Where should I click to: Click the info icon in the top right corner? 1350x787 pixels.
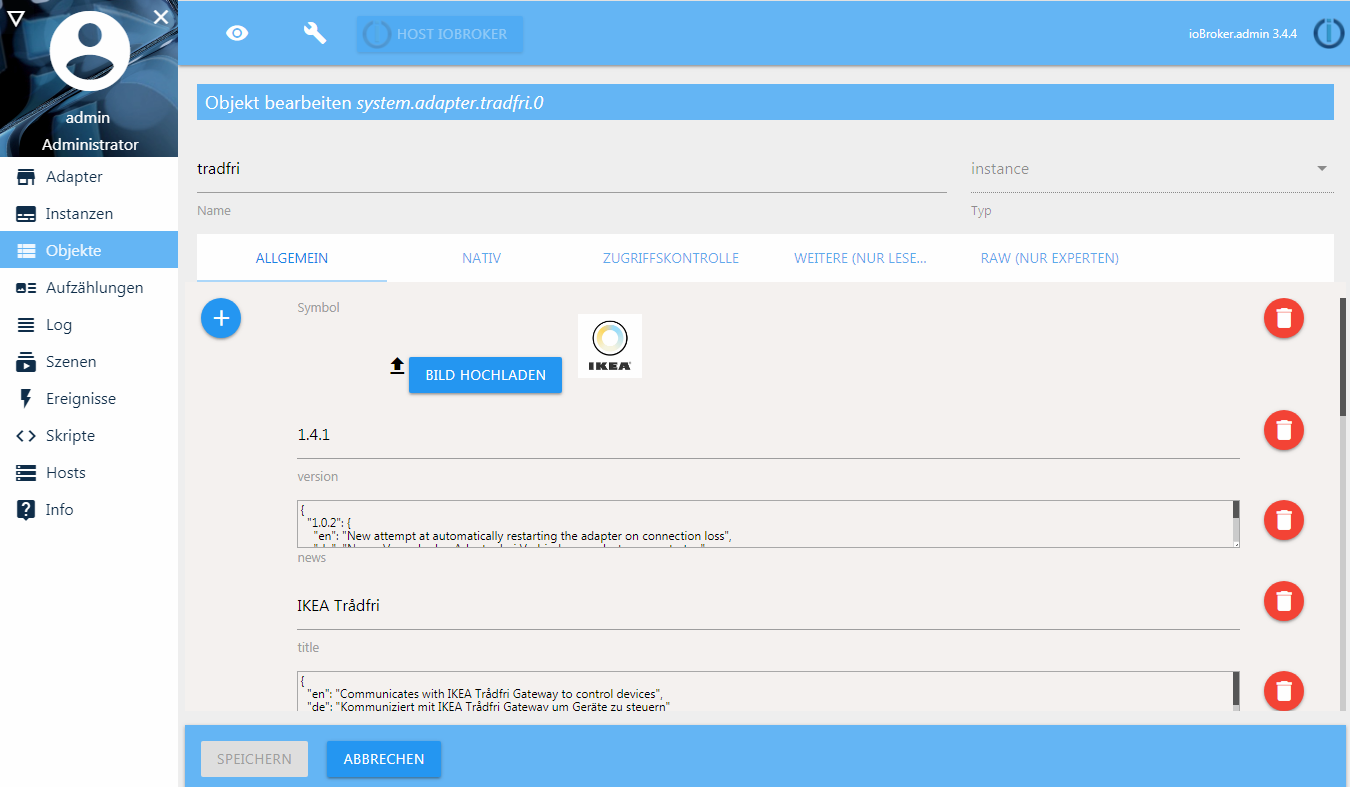[x=1328, y=32]
